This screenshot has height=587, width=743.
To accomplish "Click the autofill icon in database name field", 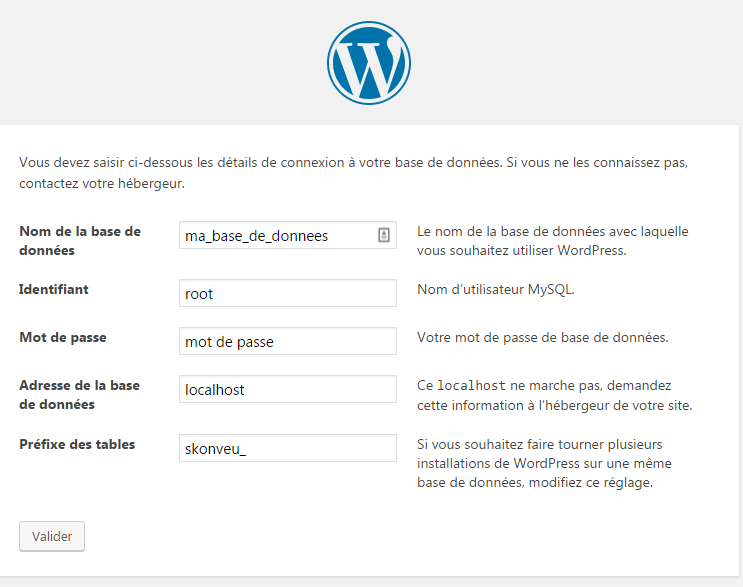I will tap(384, 235).
